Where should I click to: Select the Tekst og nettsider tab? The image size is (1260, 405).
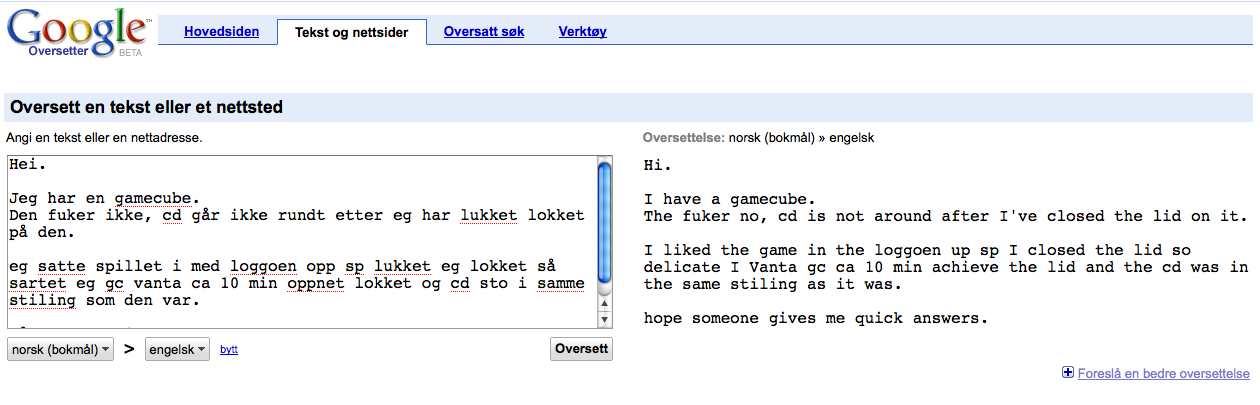point(351,32)
